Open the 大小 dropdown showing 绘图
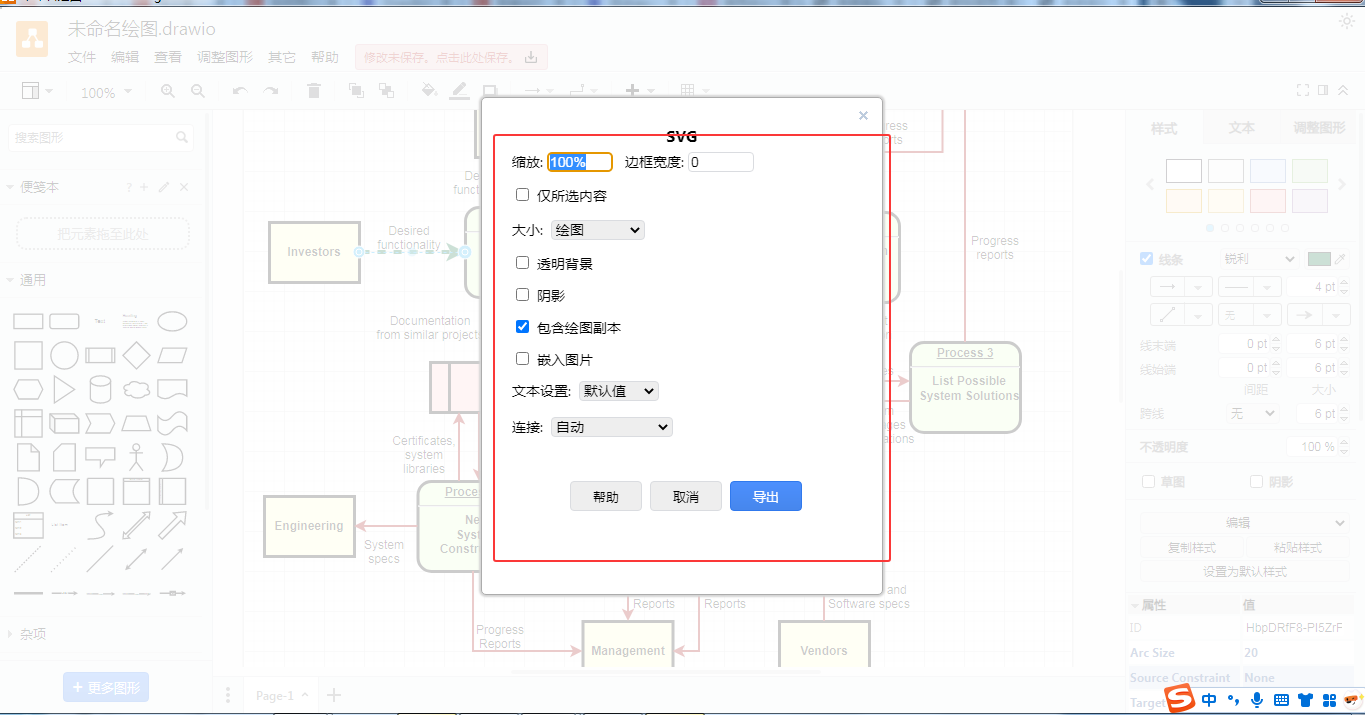Screen dimensions: 1365x715 click(597, 229)
